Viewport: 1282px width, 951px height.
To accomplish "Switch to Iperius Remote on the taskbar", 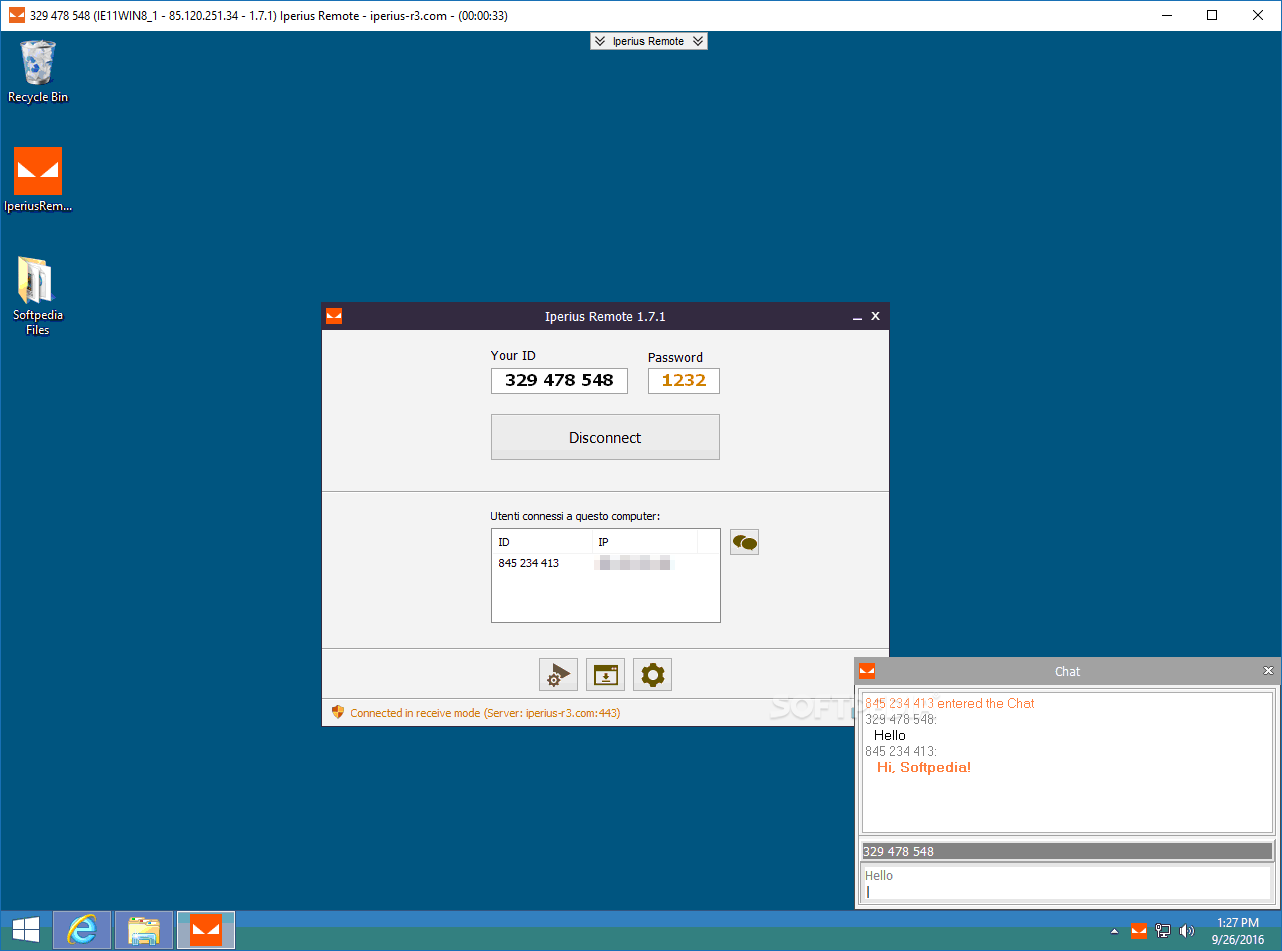I will [206, 930].
